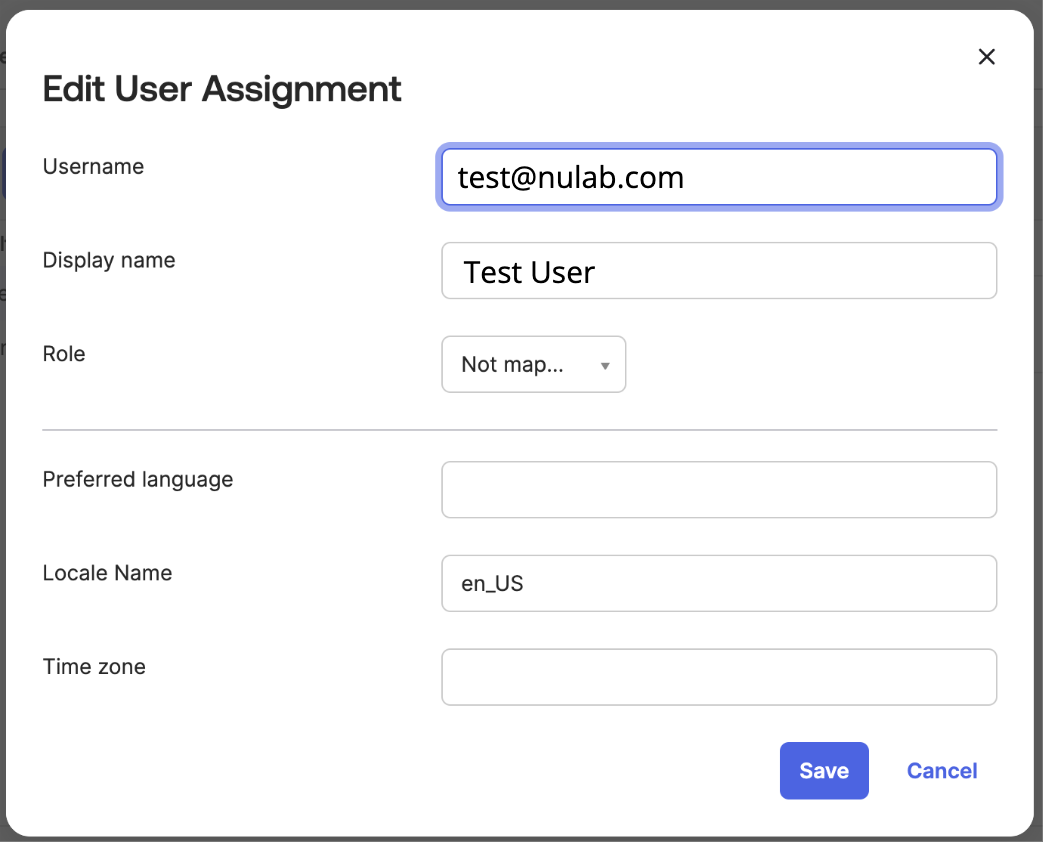Click the Preferred language label
Viewport: 1043px width, 842px height.
[138, 480]
